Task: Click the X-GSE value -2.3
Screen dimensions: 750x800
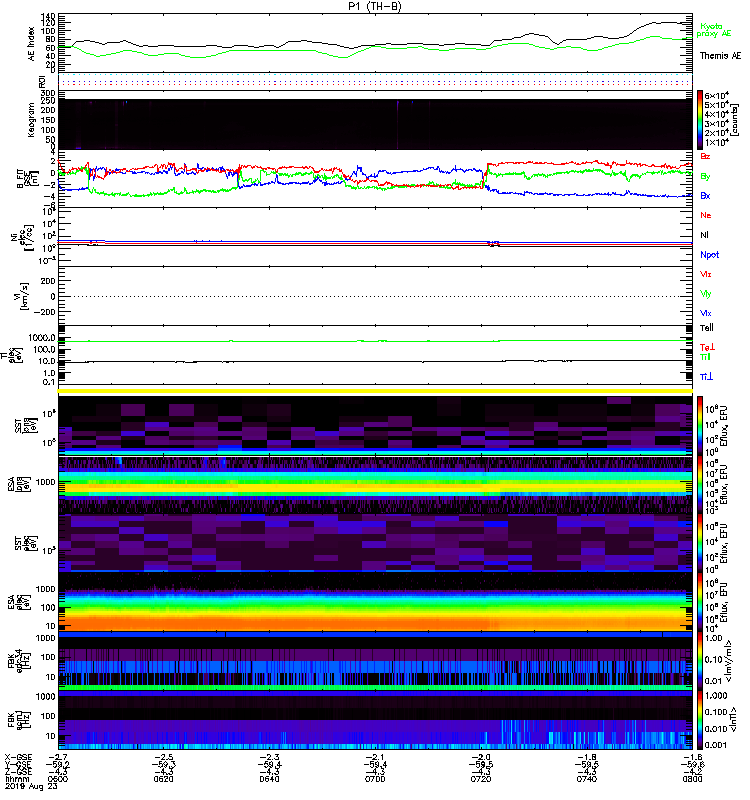Action: coord(269,757)
